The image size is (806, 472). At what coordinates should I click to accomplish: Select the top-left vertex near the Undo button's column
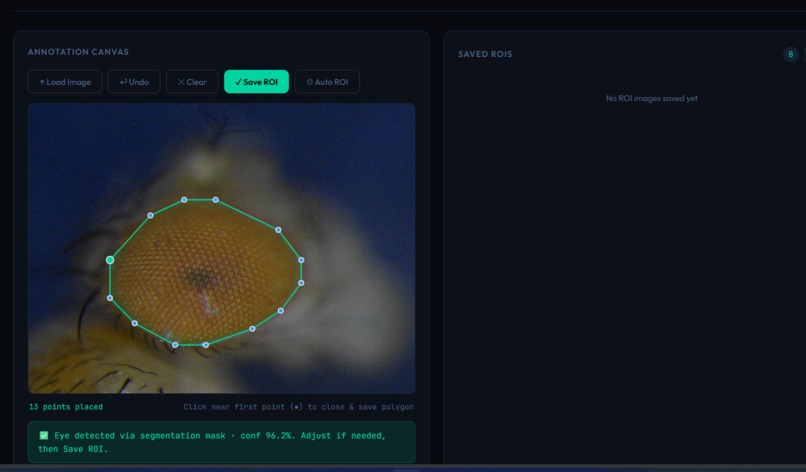(150, 215)
